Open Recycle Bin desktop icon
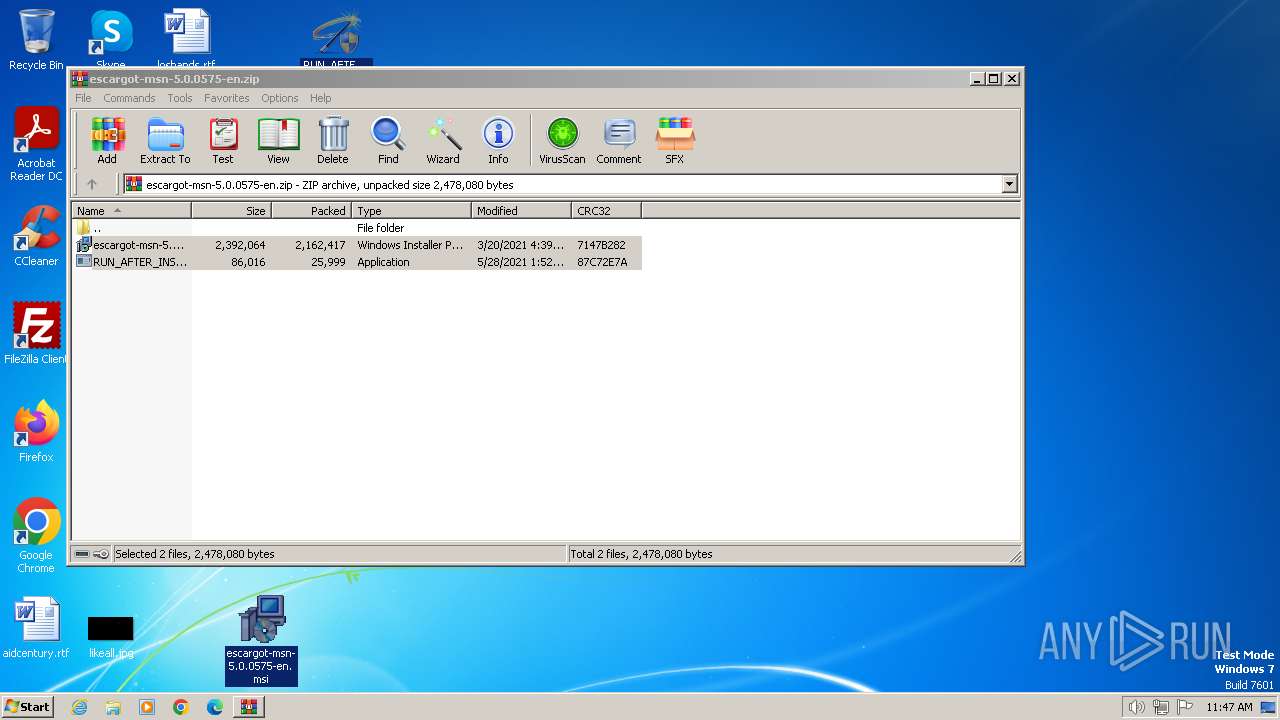 36,40
